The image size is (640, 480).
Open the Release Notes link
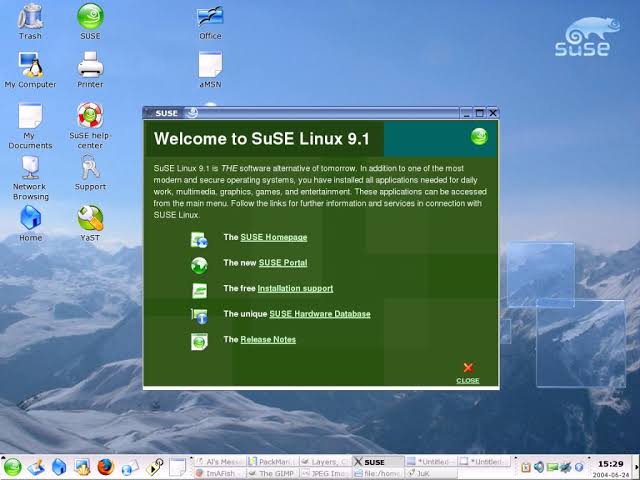coord(268,340)
